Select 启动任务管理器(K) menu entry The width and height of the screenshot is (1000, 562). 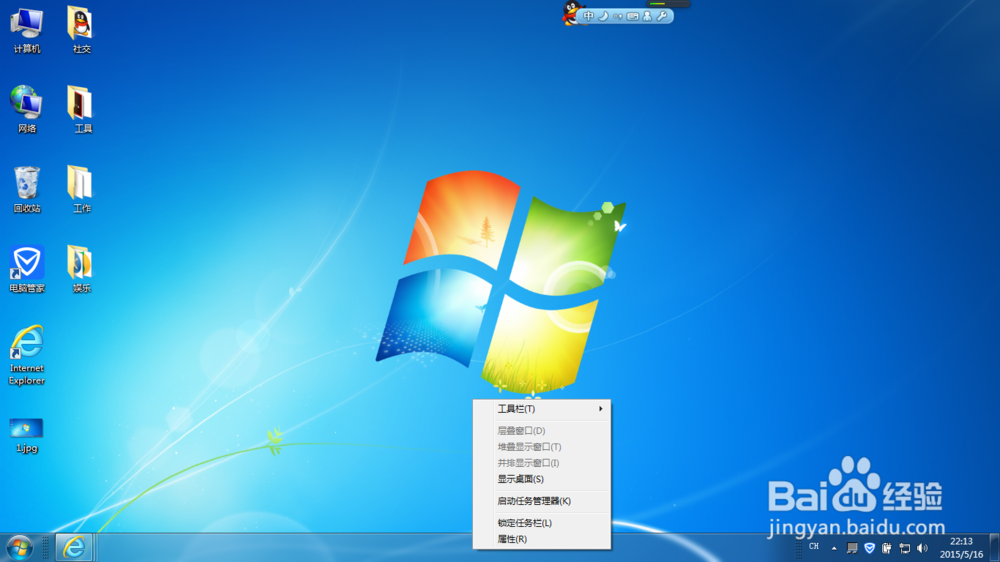tap(541, 501)
